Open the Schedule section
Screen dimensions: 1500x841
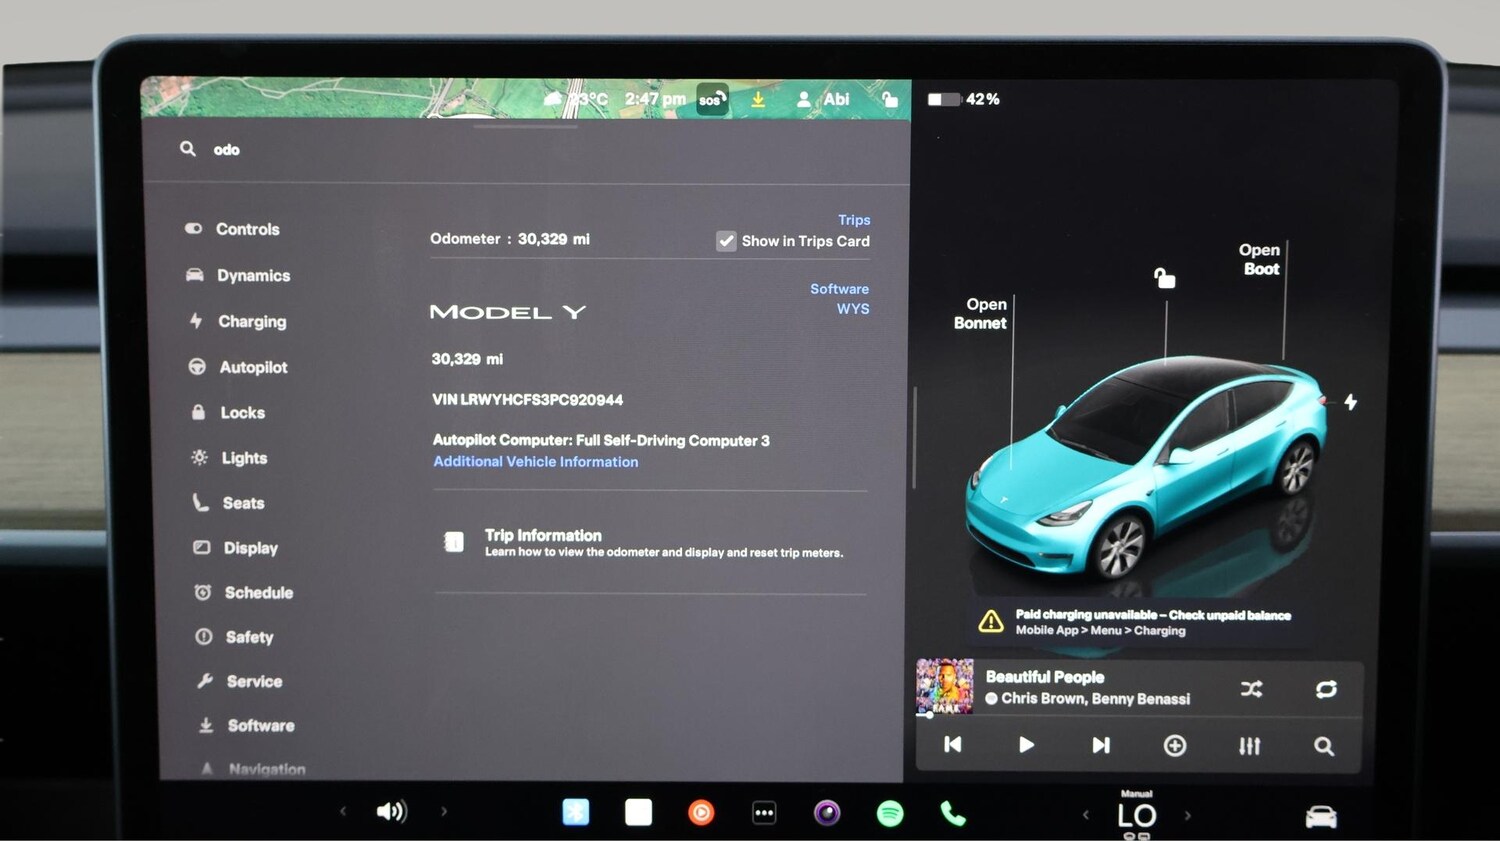[x=244, y=592]
